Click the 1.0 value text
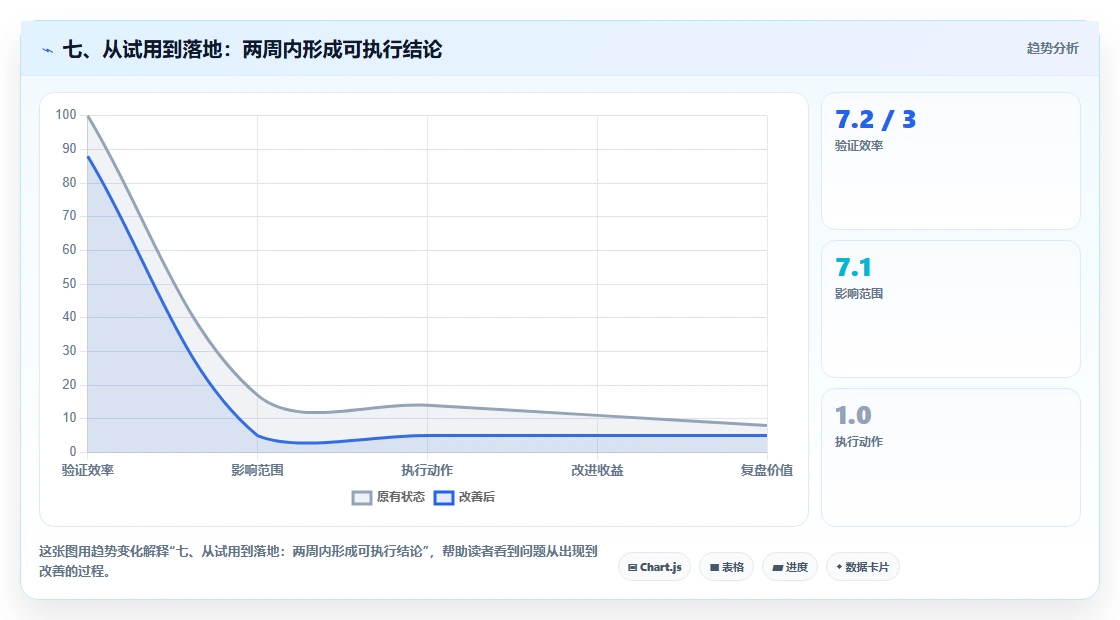 pos(854,415)
